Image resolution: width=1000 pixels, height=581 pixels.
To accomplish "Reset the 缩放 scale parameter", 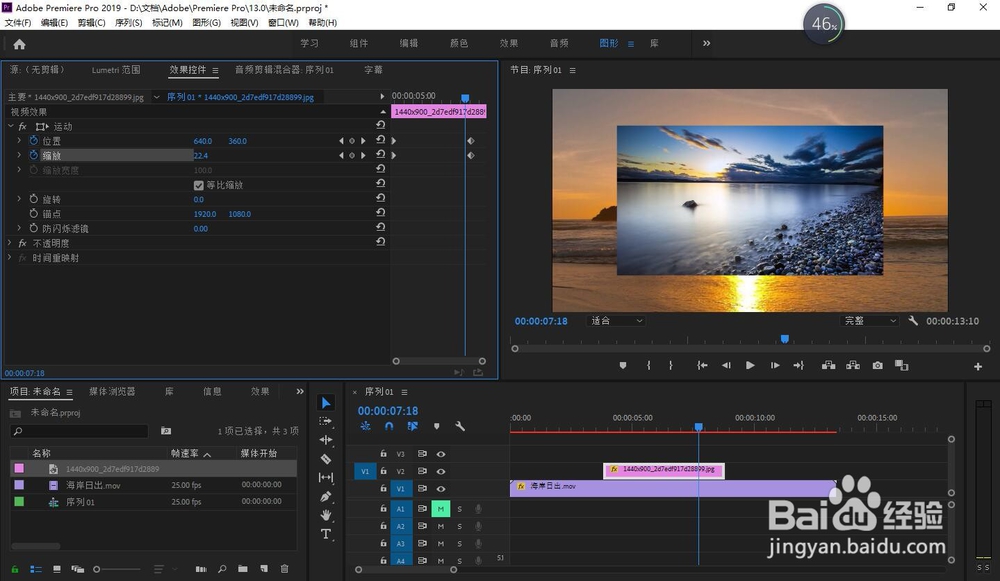I will (380, 156).
